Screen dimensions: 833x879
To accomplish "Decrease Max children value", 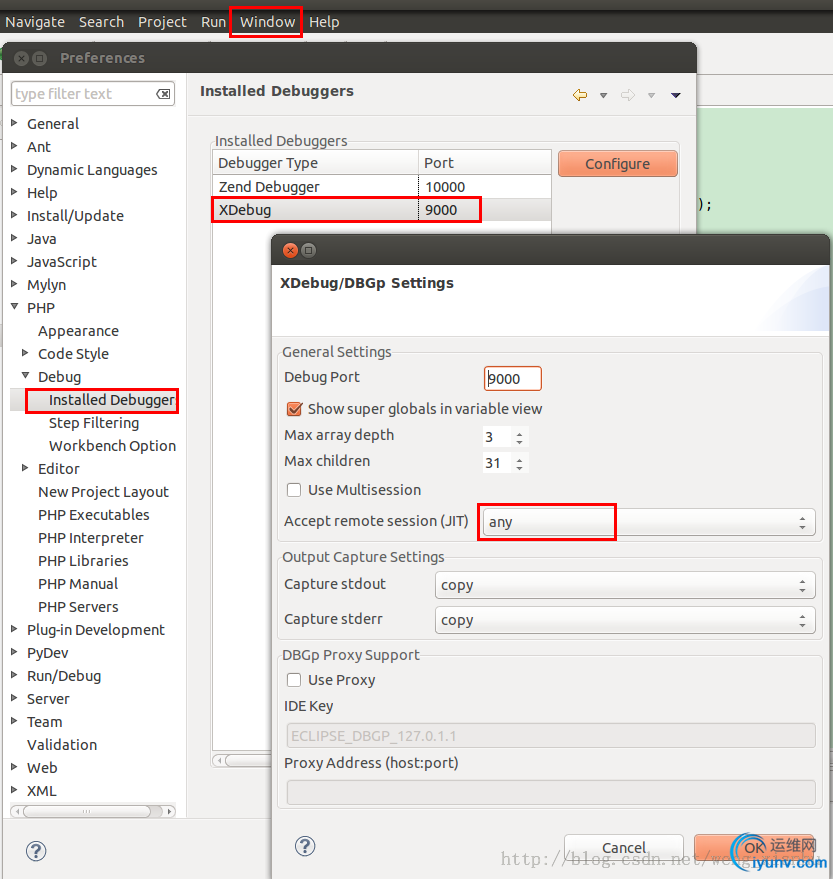I will click(520, 468).
